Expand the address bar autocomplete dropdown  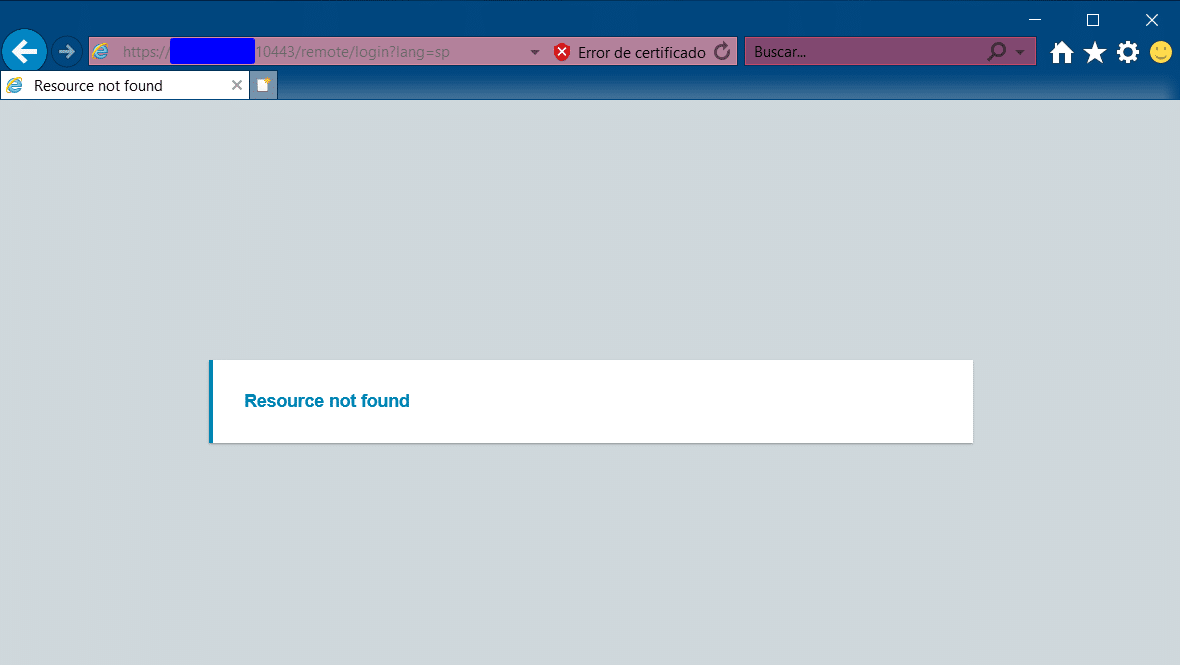point(535,52)
